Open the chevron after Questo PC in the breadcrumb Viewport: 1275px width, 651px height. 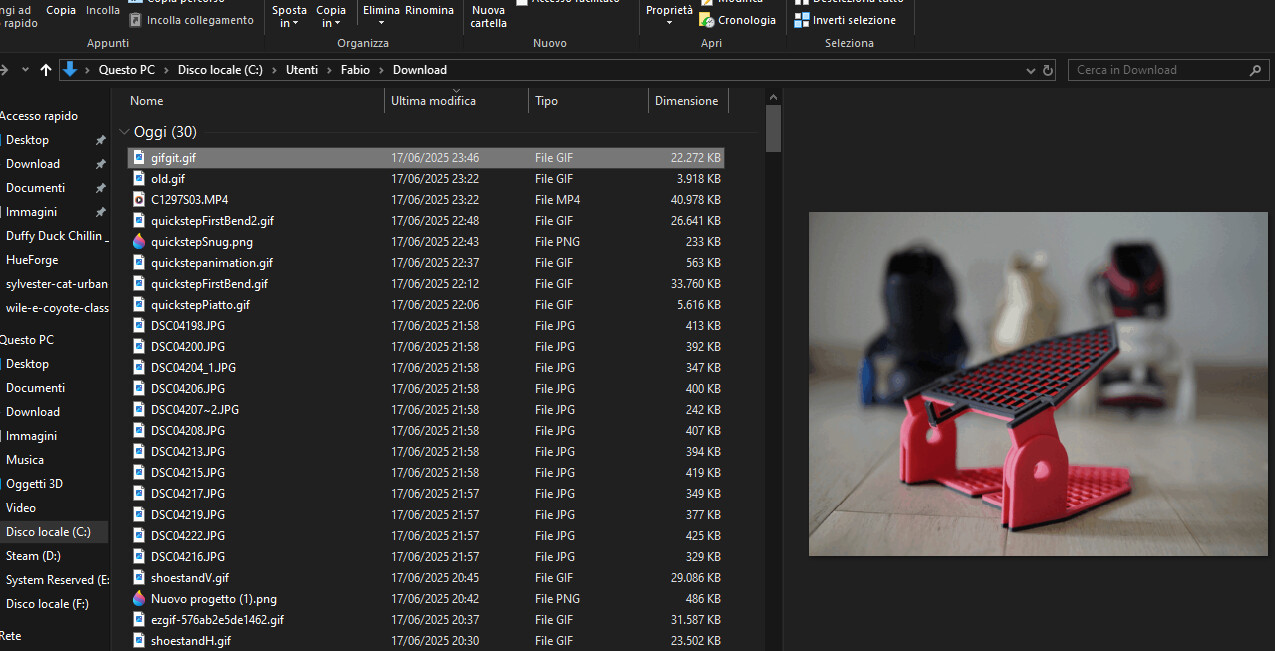166,70
